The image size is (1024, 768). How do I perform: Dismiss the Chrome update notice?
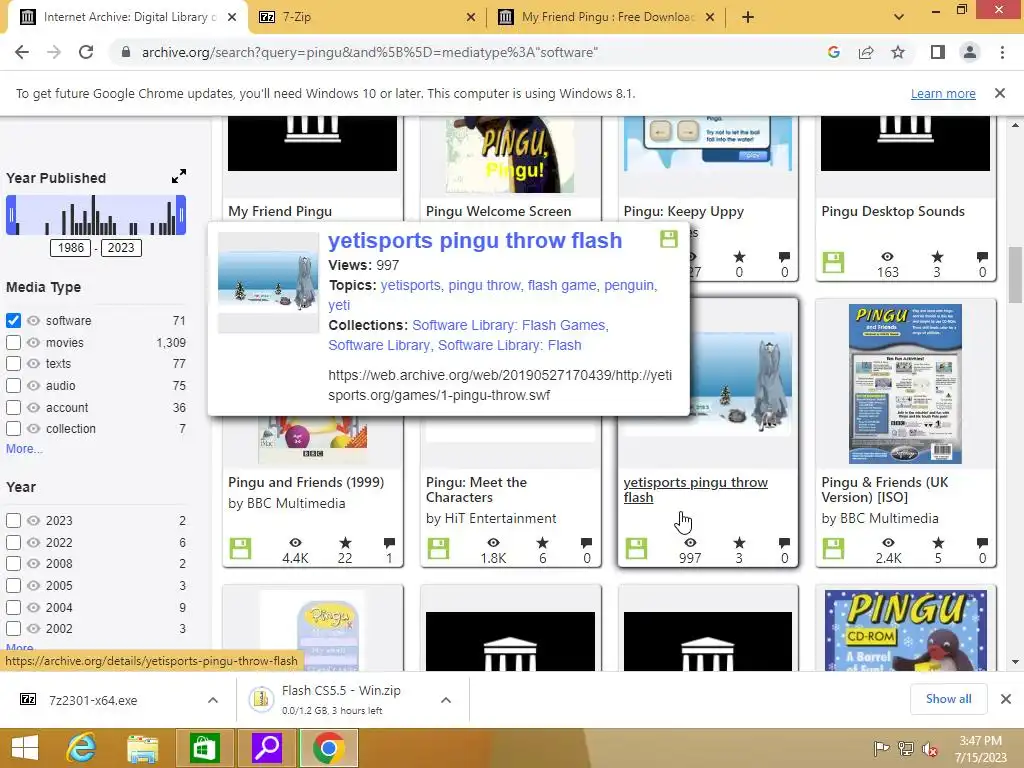(x=1000, y=93)
